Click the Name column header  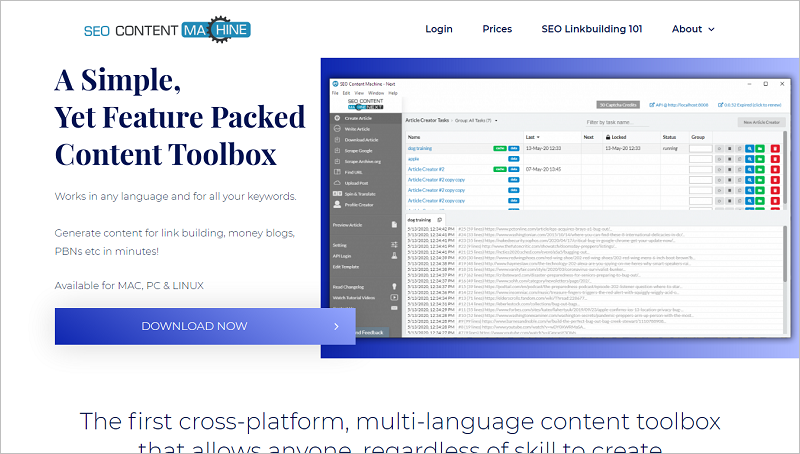point(414,137)
